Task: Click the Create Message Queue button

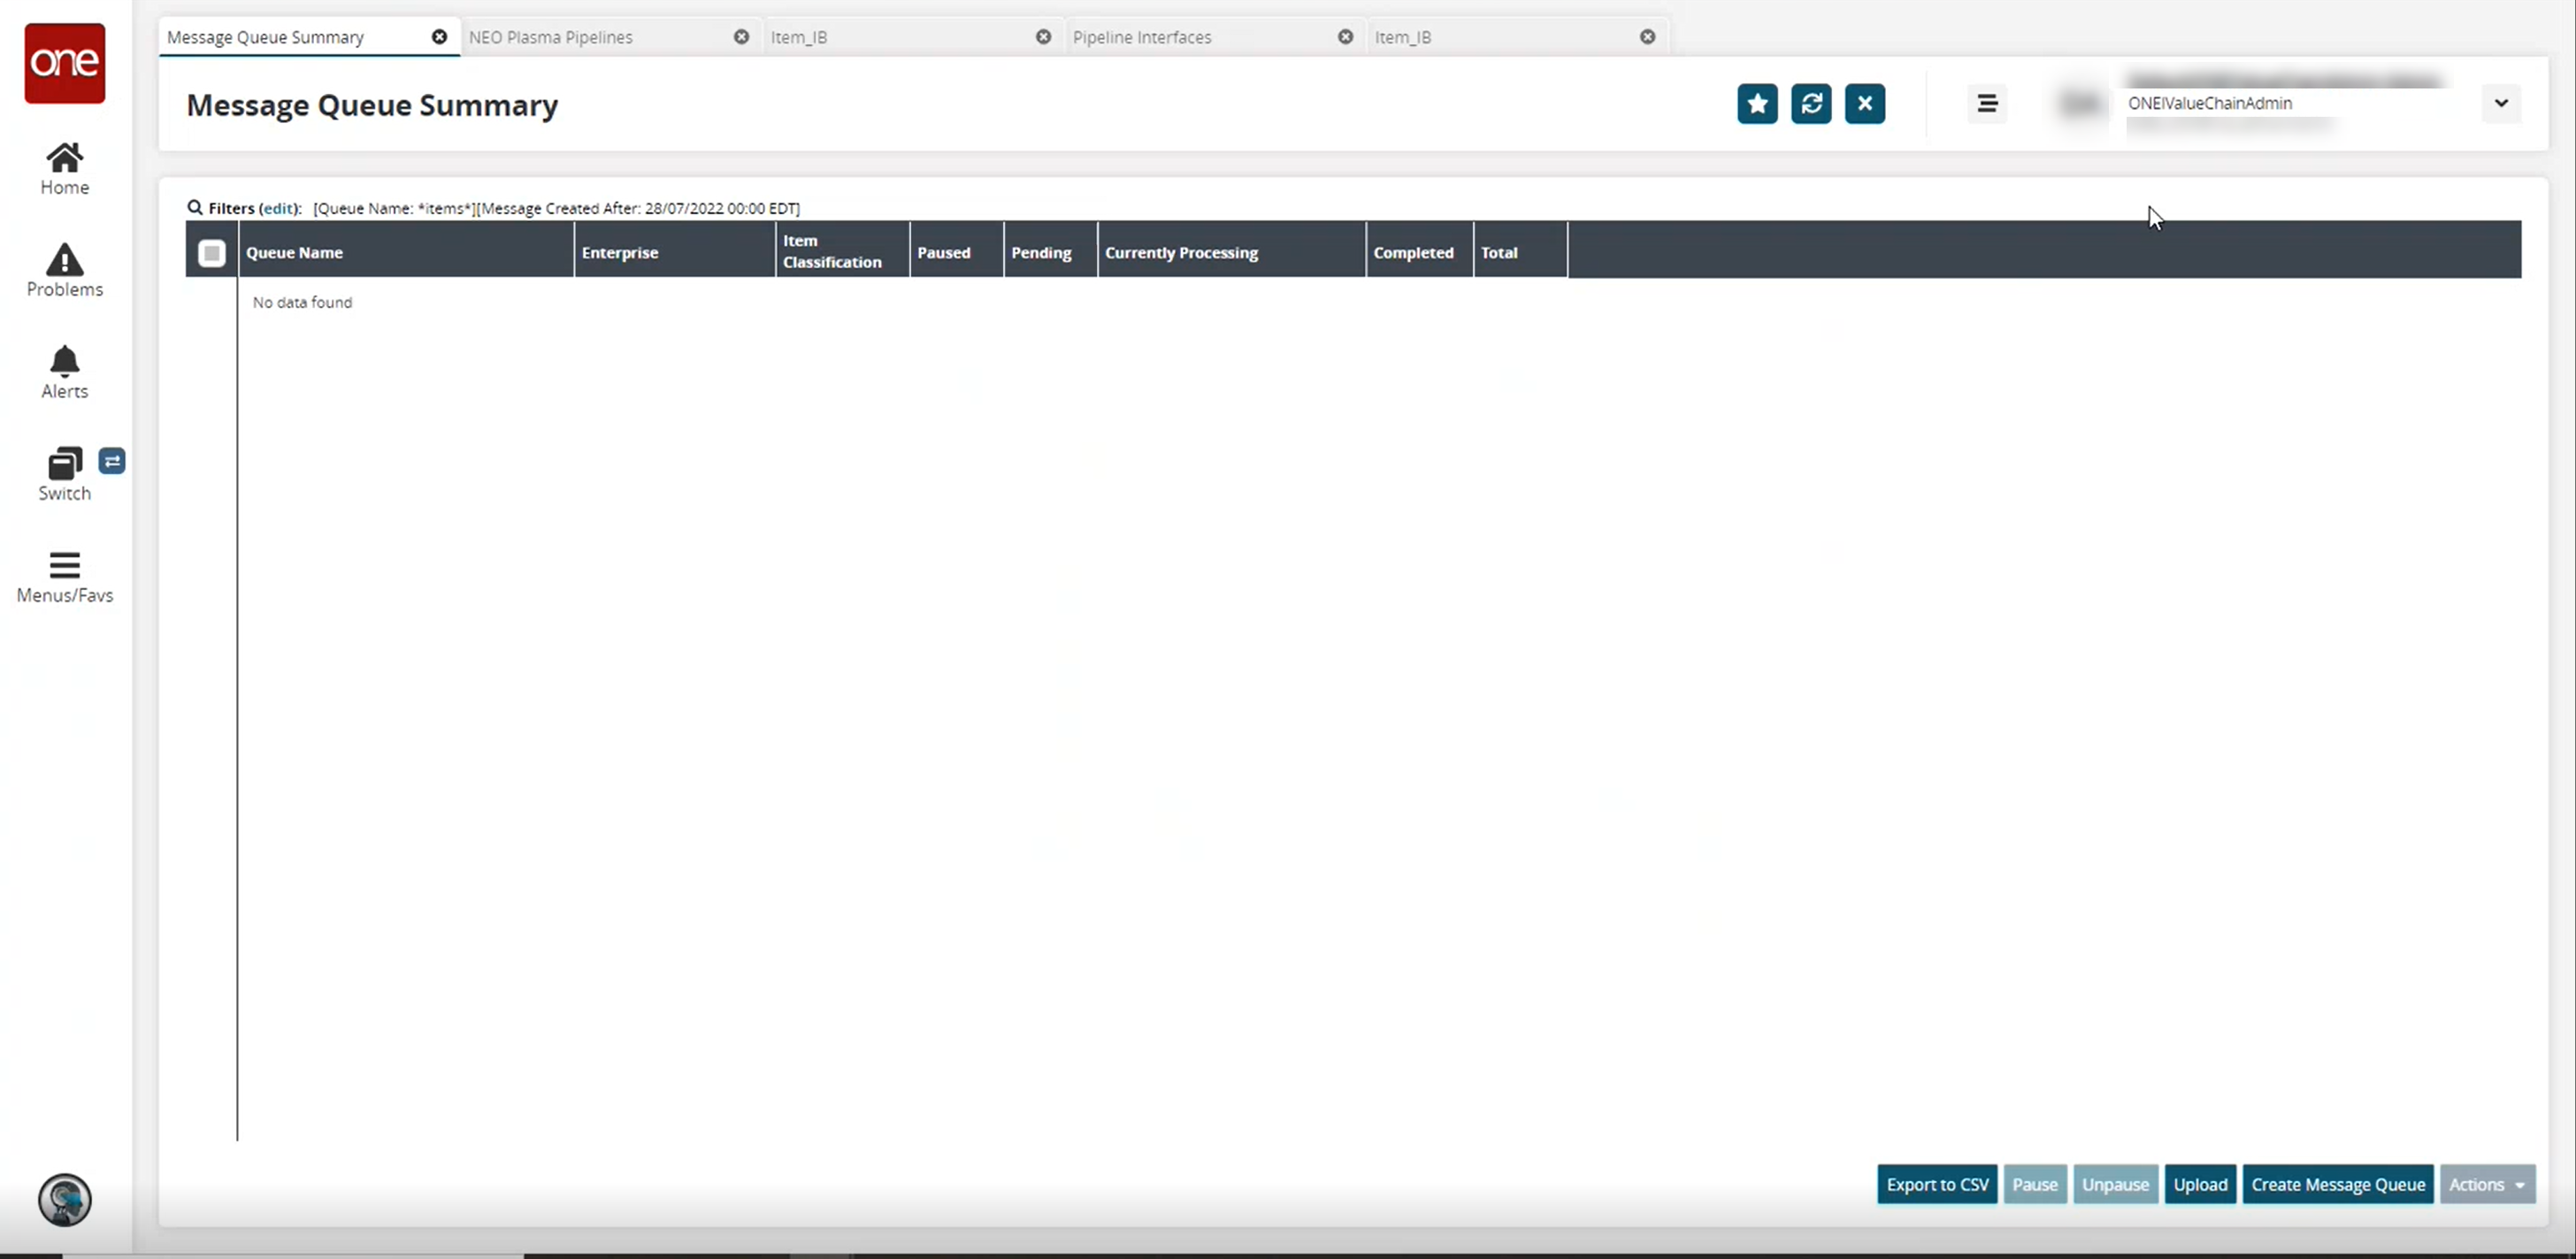Action: tap(2338, 1184)
